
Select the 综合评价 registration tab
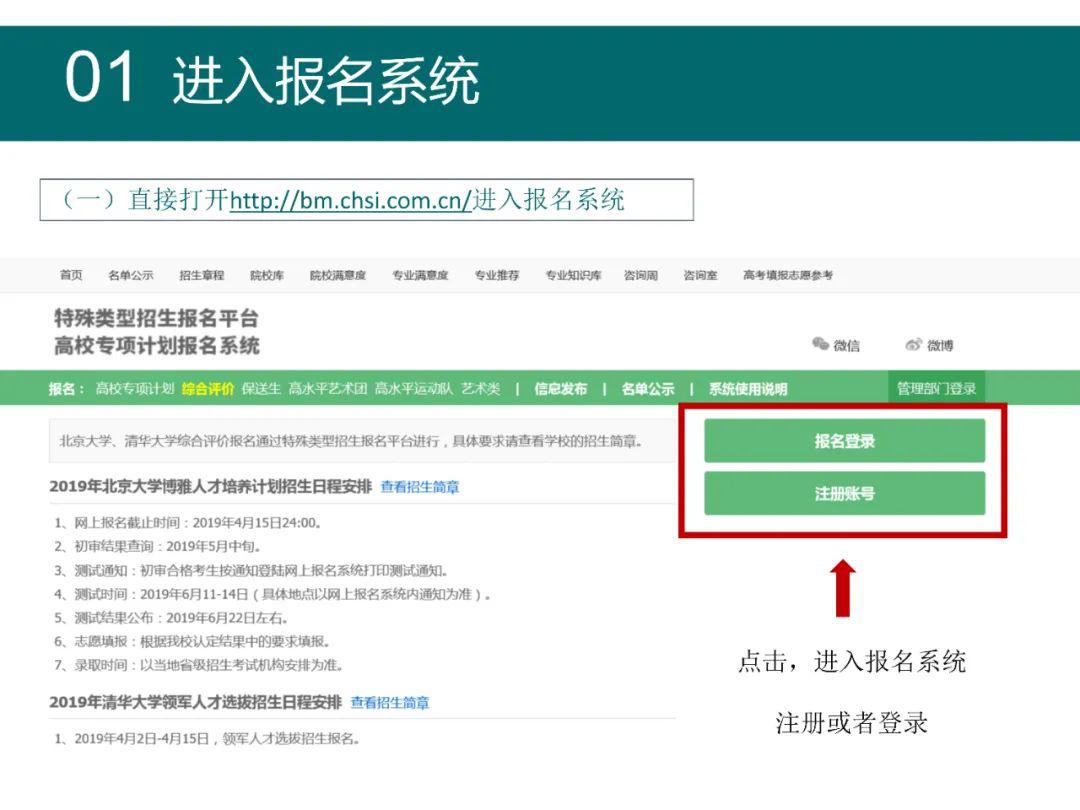[x=208, y=389]
